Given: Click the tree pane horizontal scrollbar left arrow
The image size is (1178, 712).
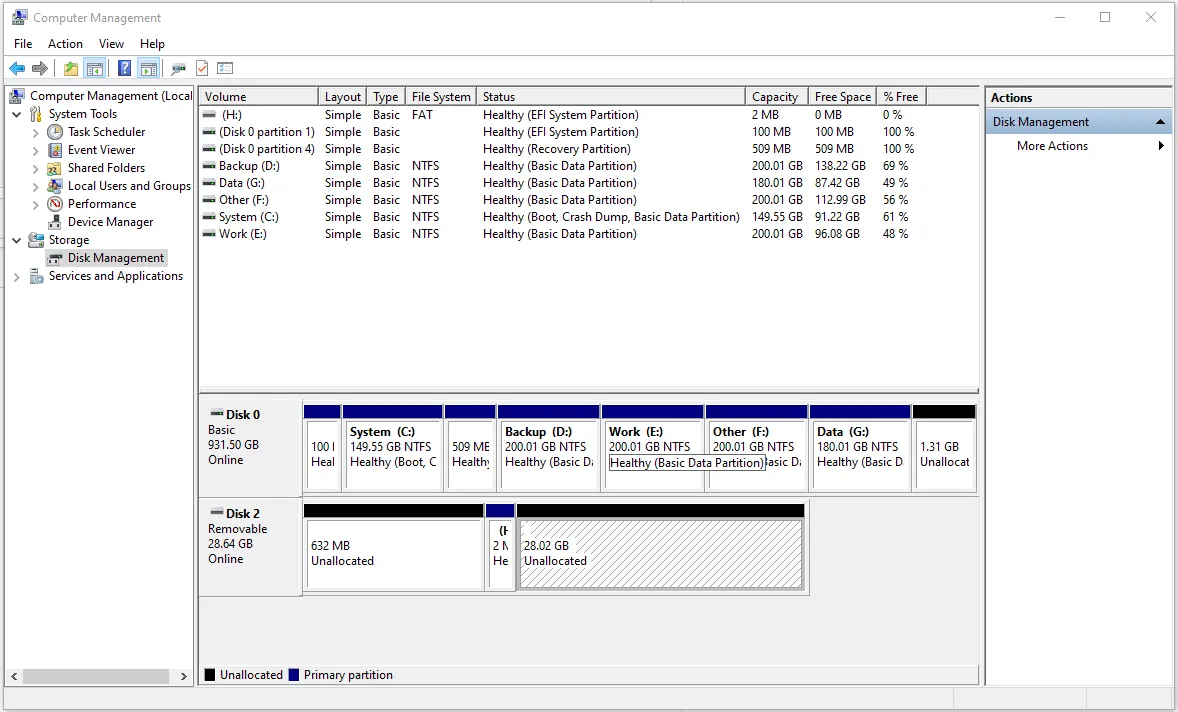Looking at the screenshot, I should (x=14, y=677).
